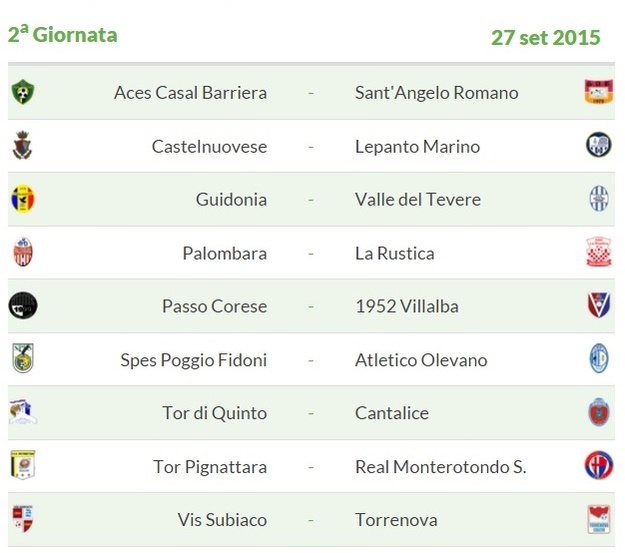
Task: Select the Cantalice team name
Action: (392, 413)
